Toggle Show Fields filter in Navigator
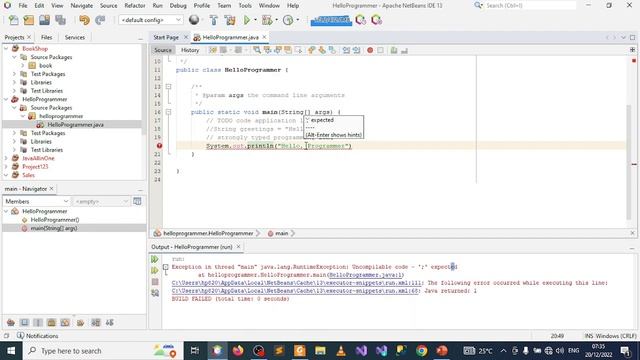This screenshot has height=360, width=640. click(24, 322)
